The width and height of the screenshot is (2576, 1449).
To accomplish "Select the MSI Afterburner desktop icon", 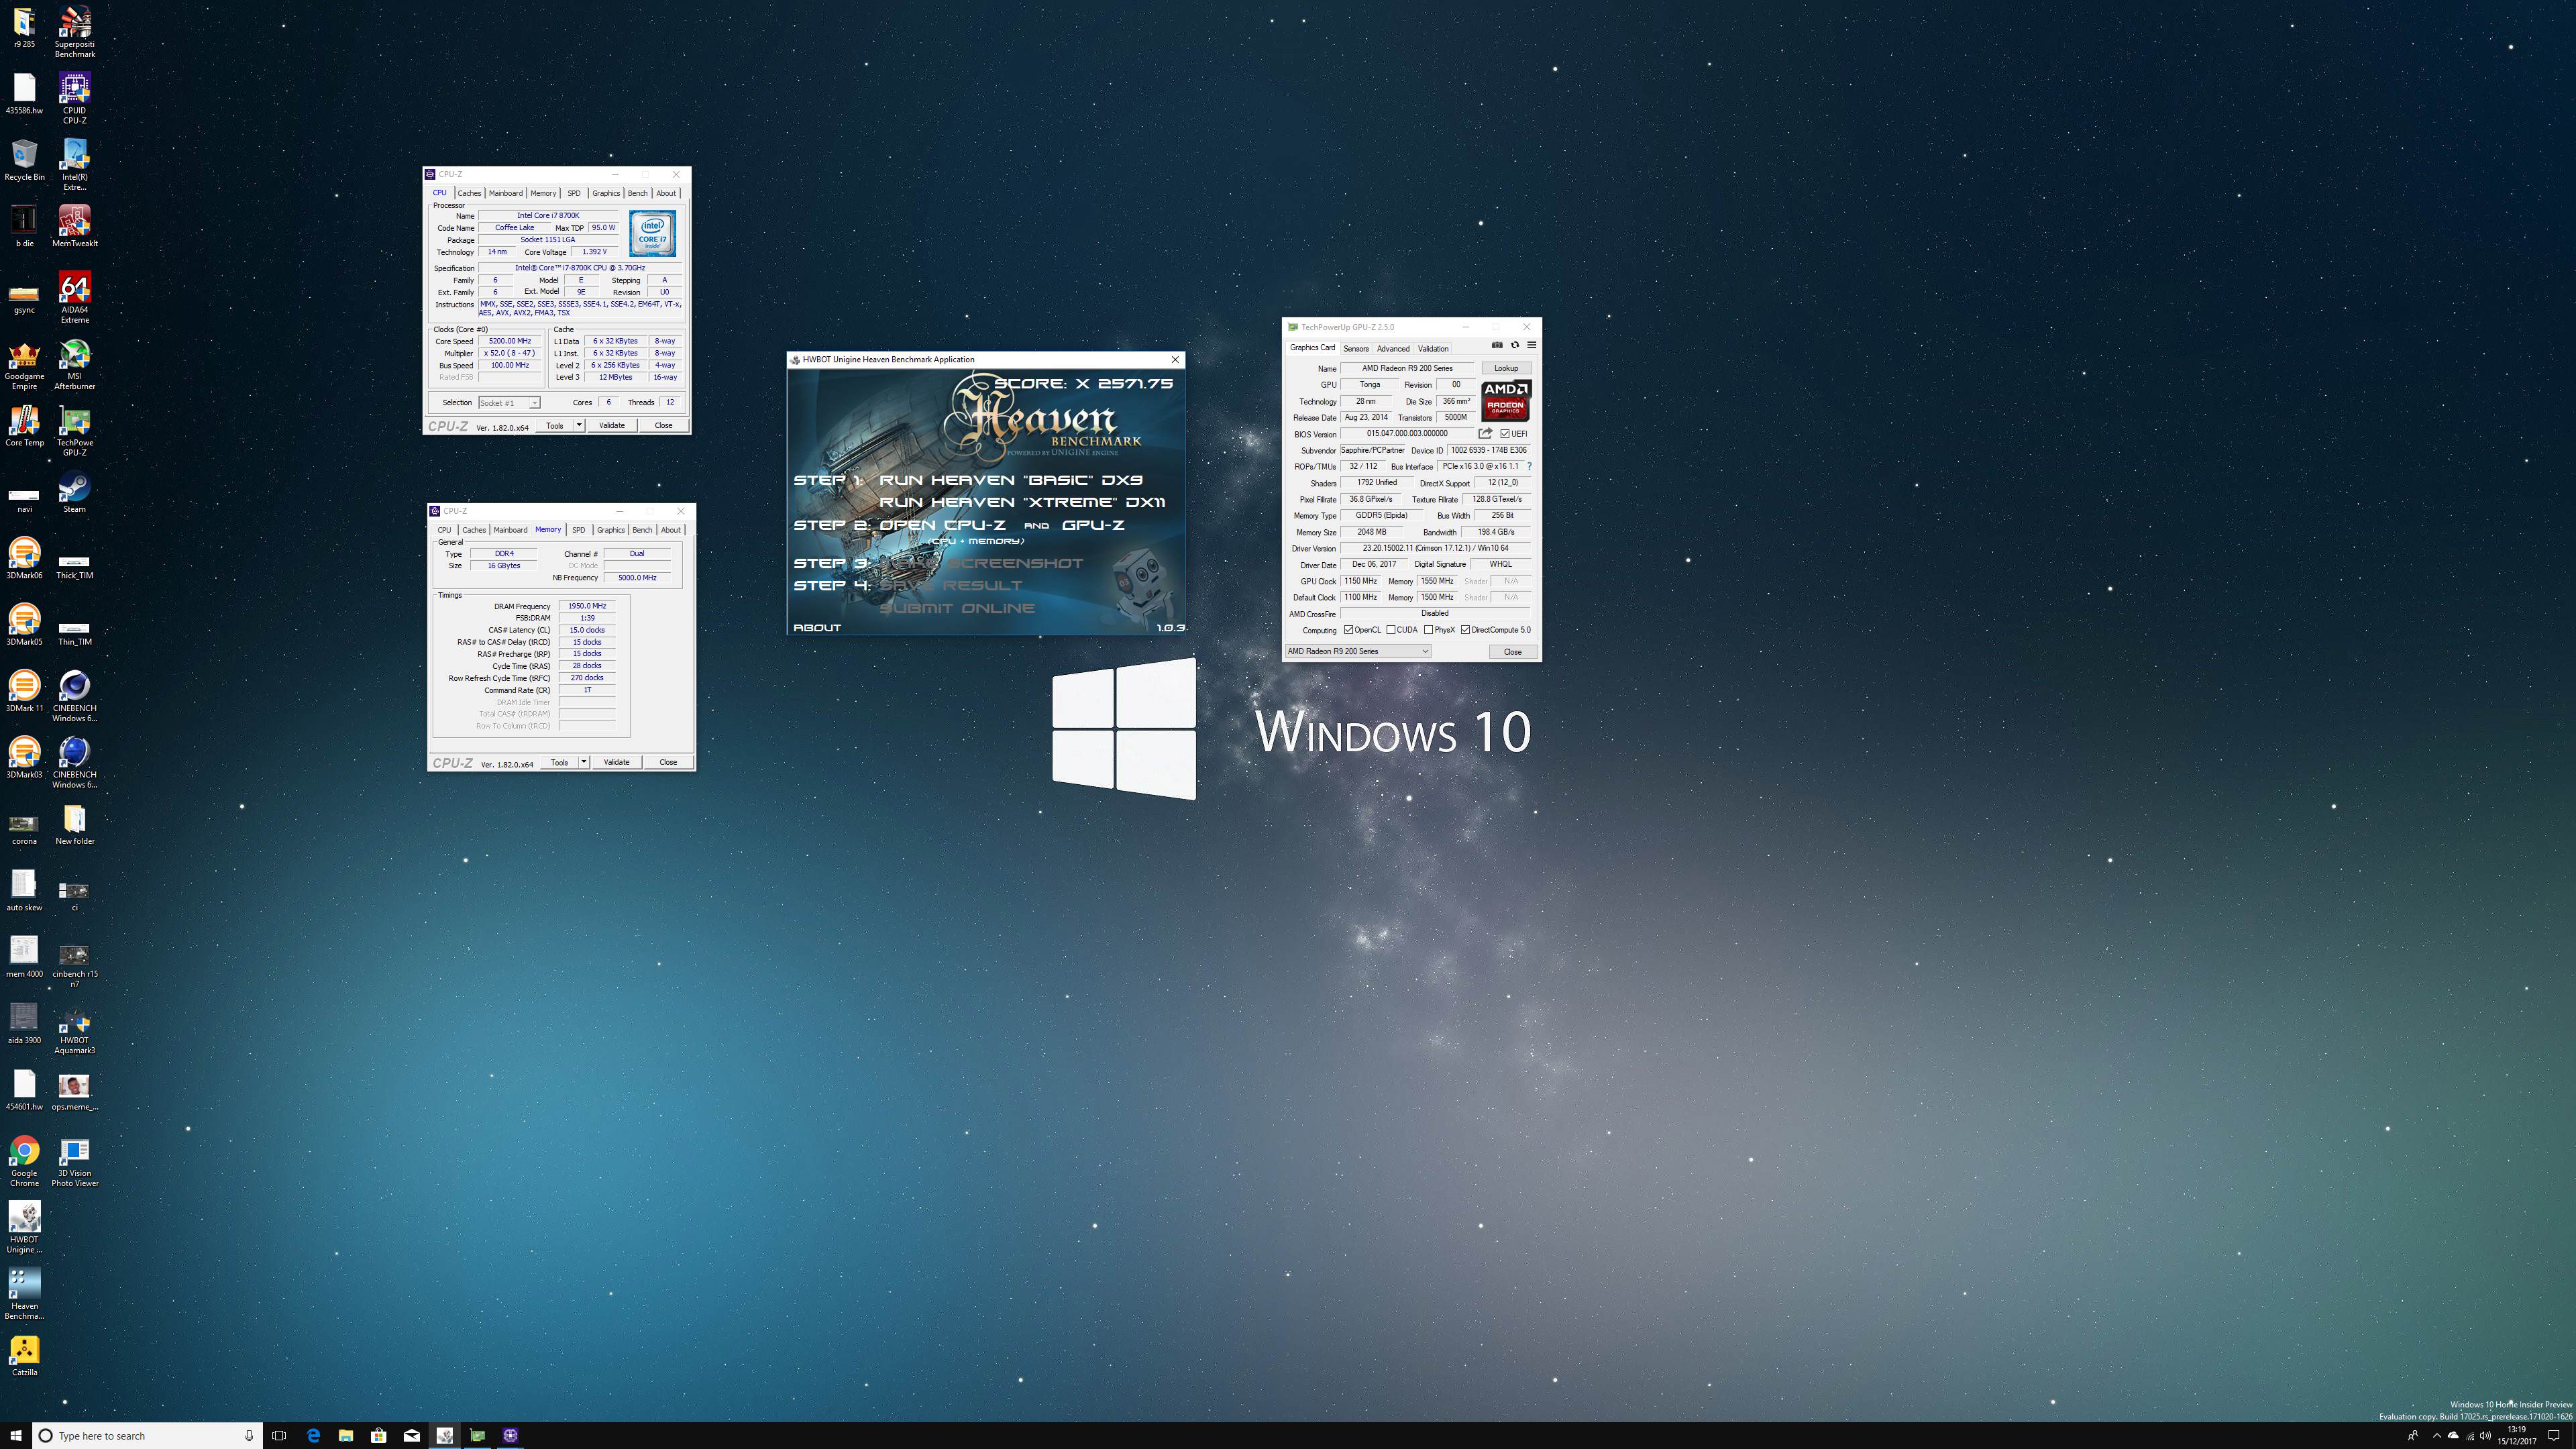I will coord(74,364).
